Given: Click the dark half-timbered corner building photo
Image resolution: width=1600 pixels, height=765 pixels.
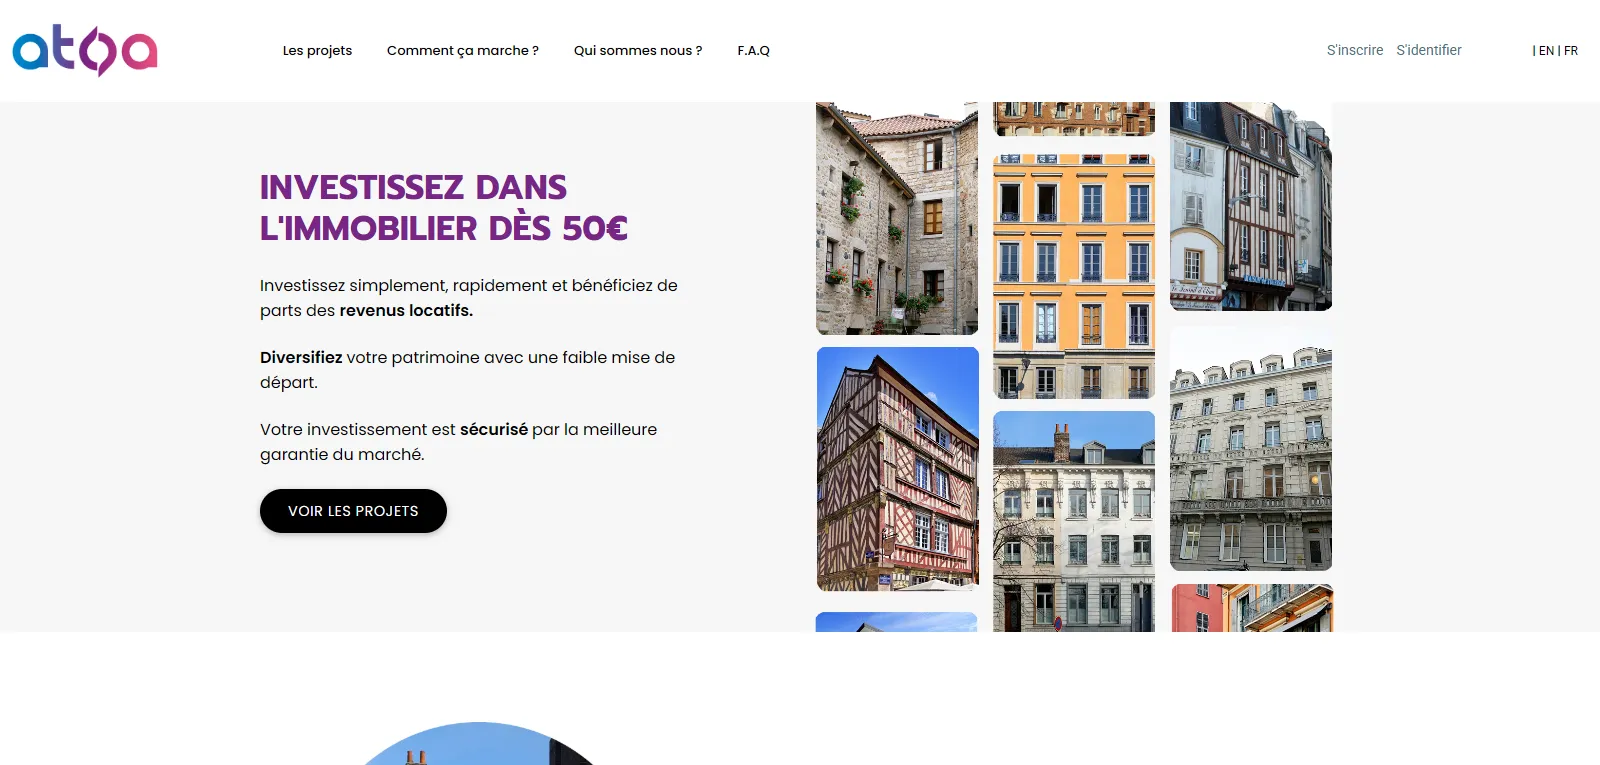Looking at the screenshot, I should tap(1250, 206).
